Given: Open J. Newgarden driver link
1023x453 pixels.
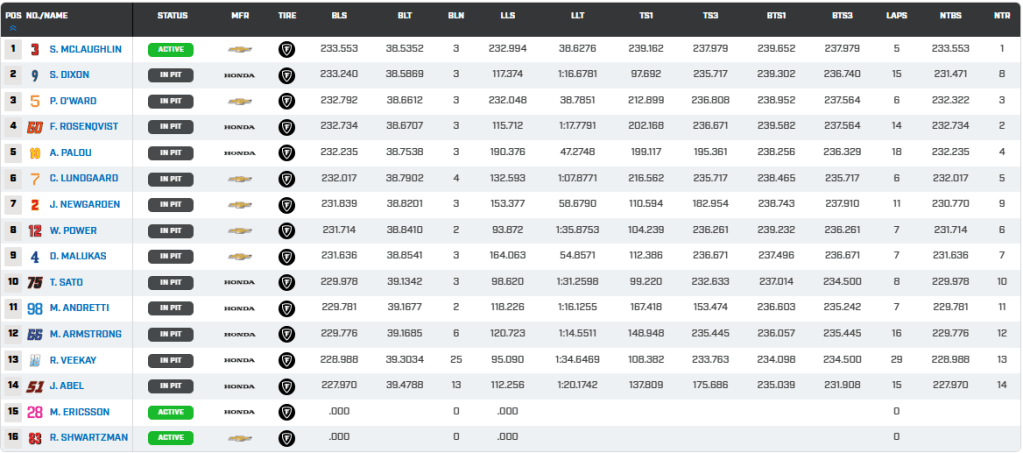Looking at the screenshot, I should [x=85, y=204].
